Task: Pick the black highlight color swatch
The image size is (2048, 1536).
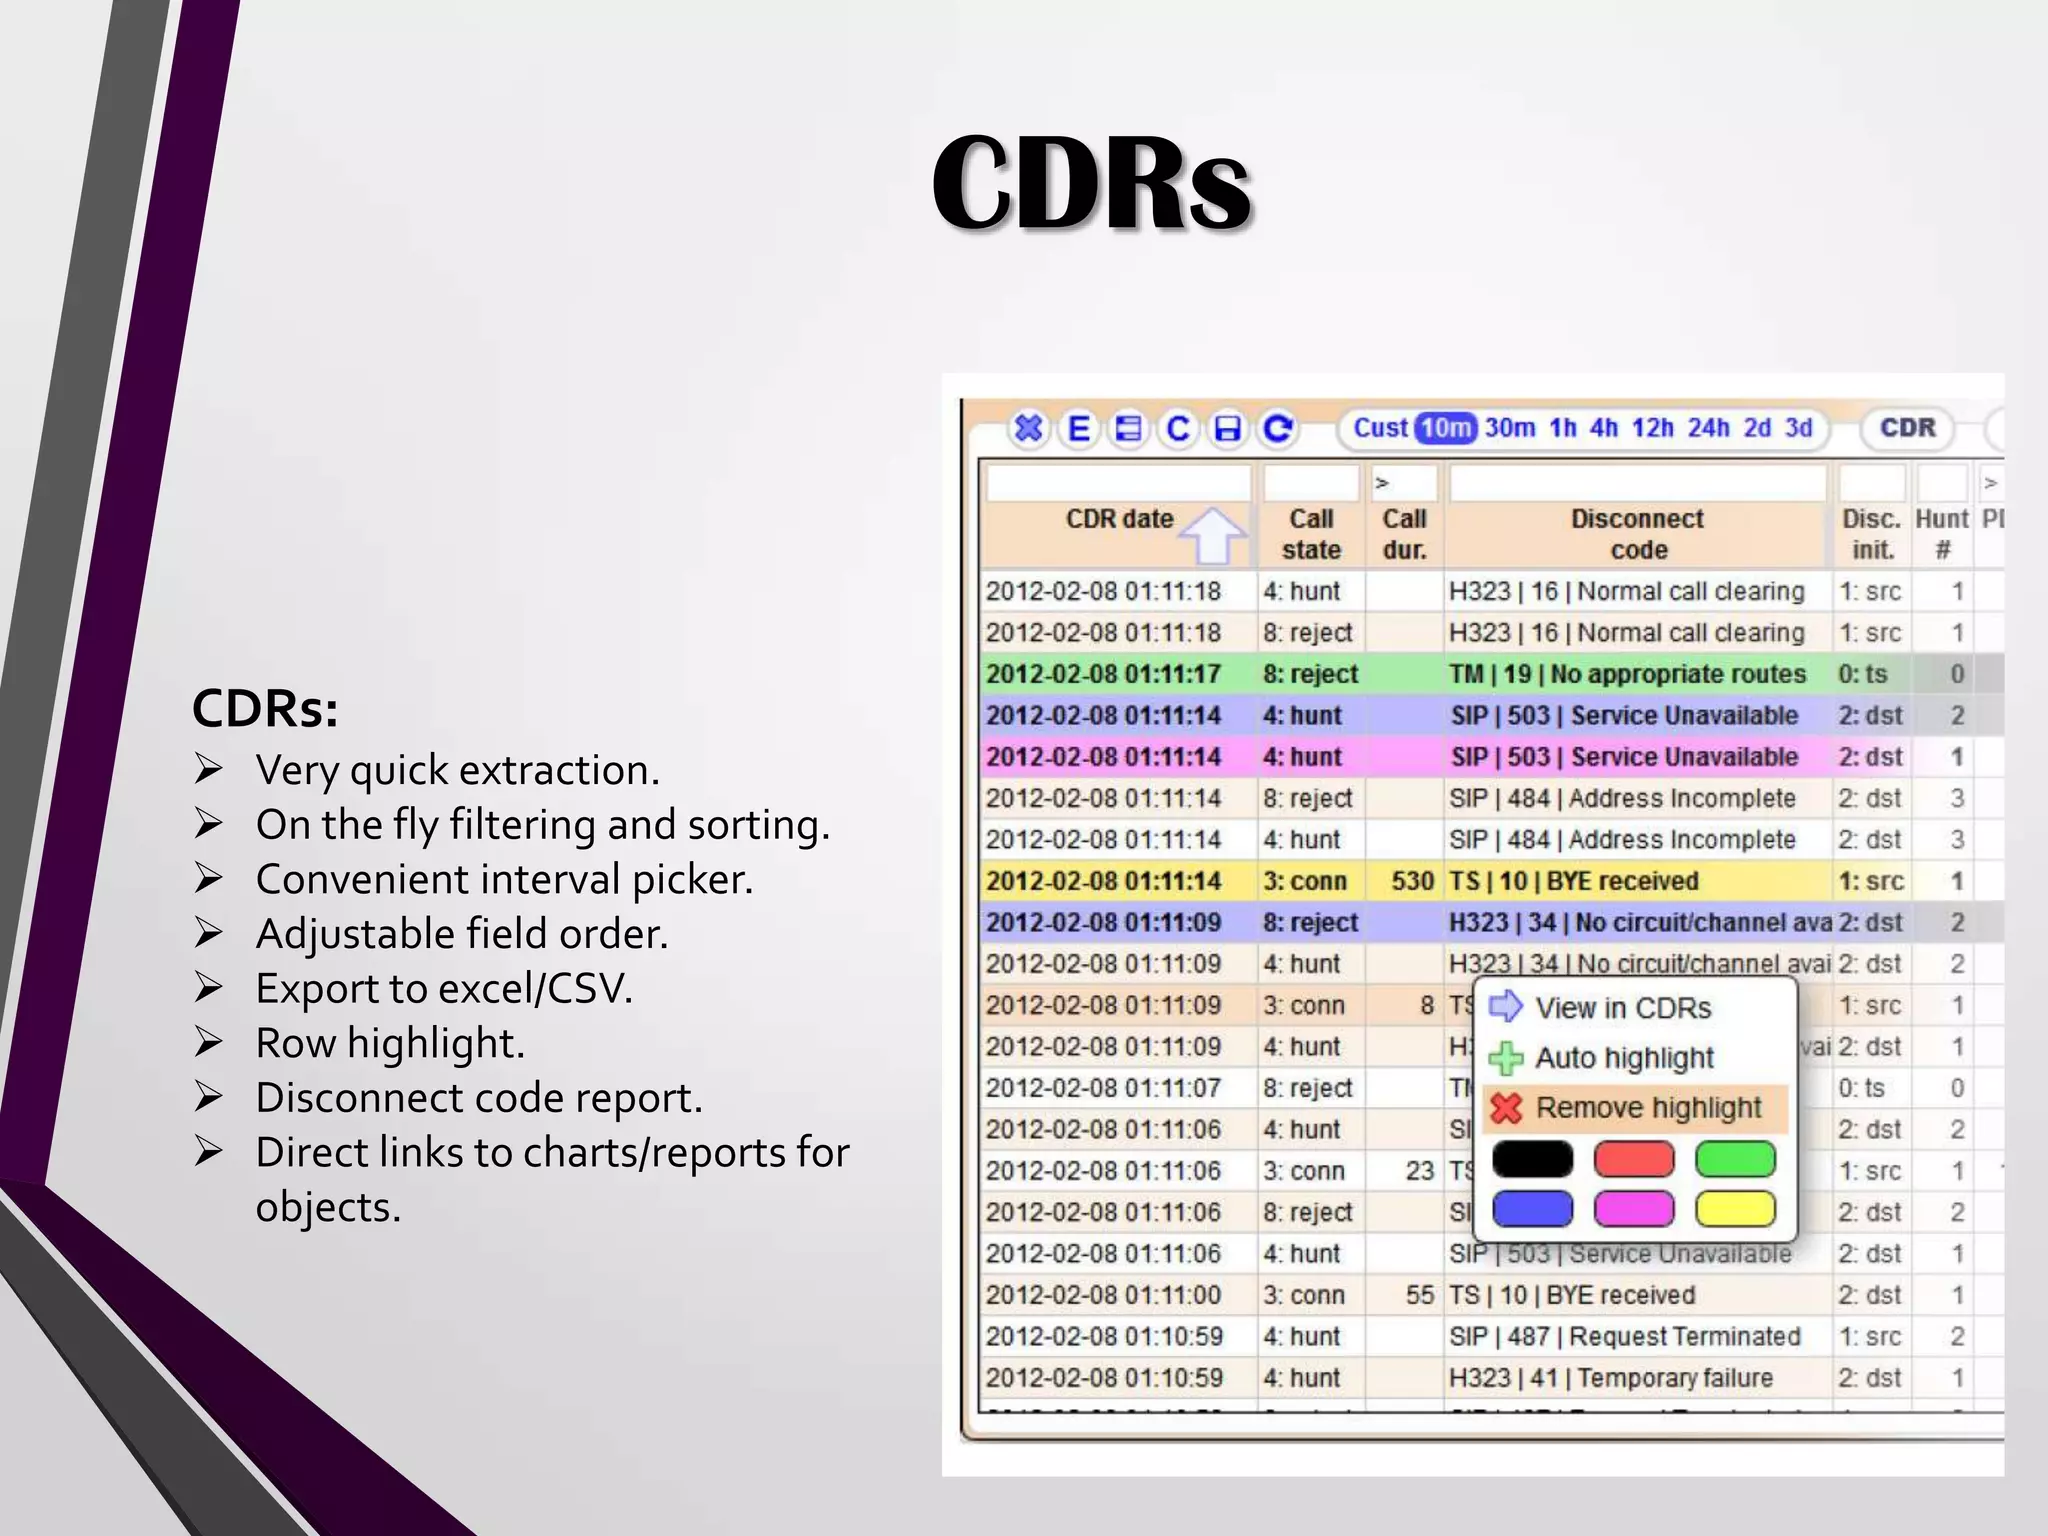Action: 1532,1159
